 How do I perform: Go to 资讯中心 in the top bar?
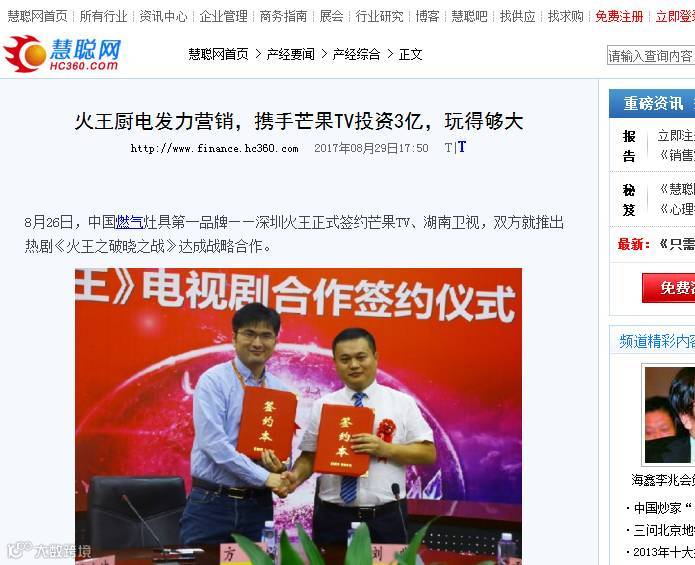click(x=163, y=16)
